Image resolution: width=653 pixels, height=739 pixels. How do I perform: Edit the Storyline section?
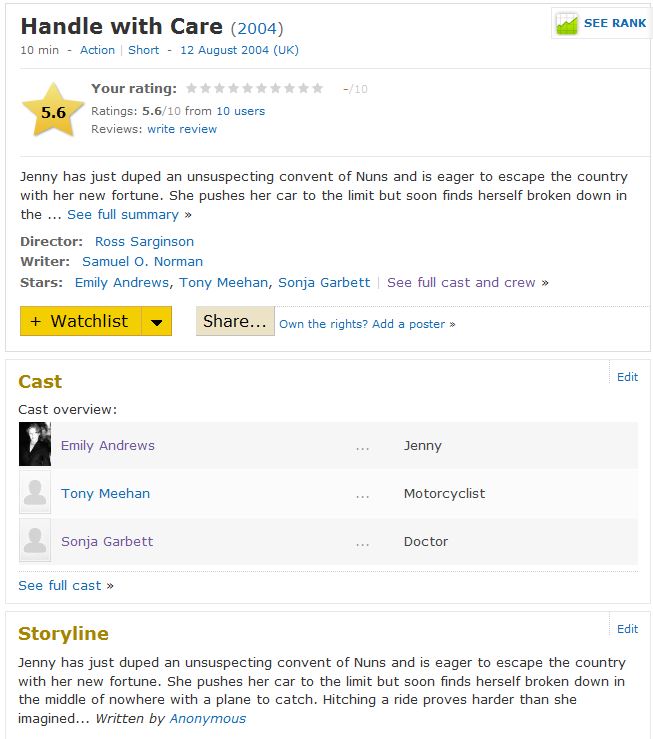(627, 629)
